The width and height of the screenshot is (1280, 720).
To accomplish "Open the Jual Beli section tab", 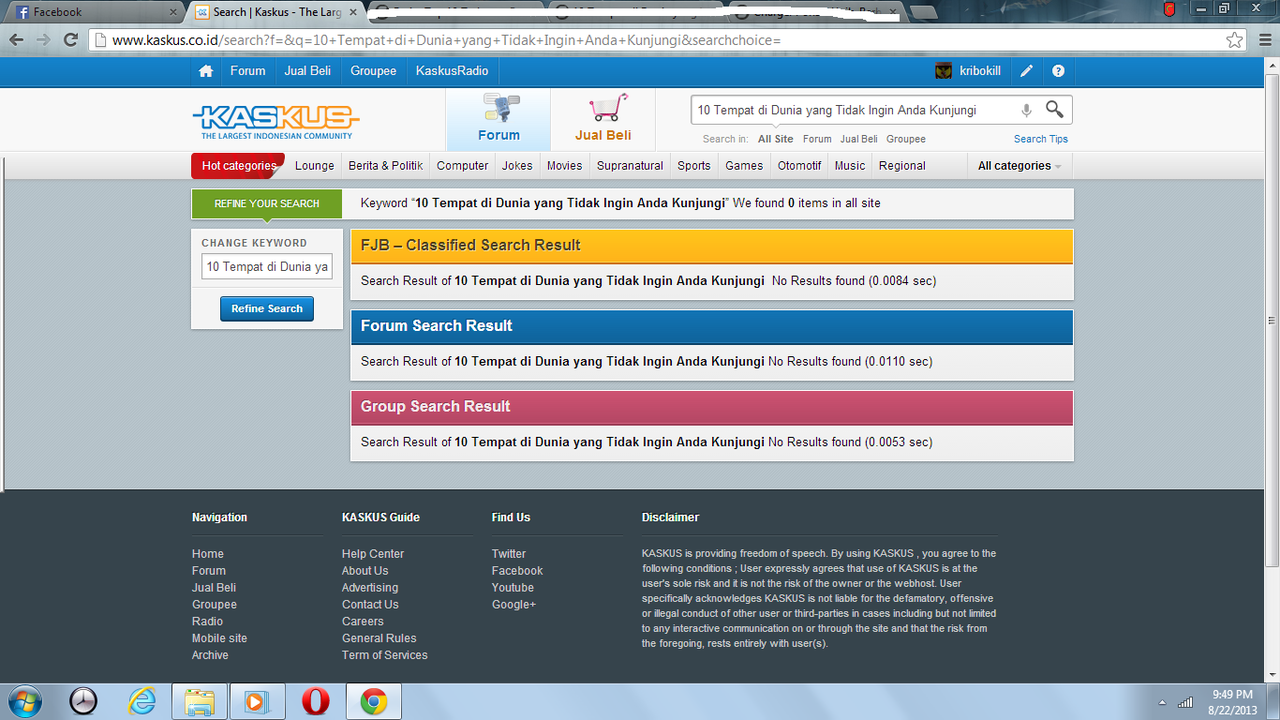I will (x=603, y=120).
